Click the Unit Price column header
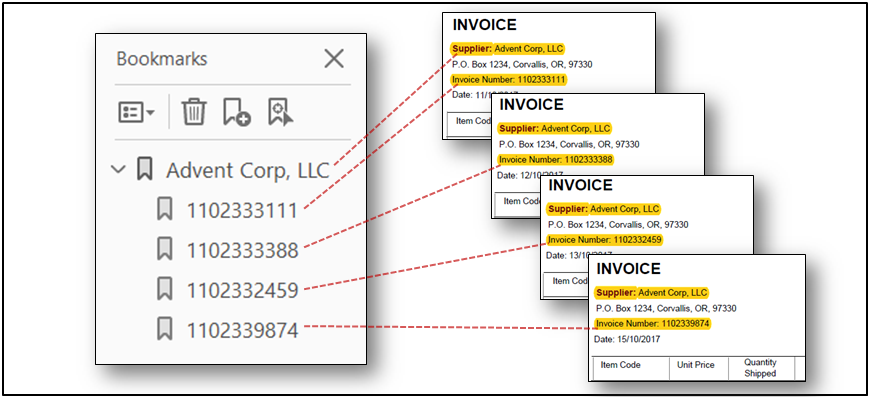Image resolution: width=869 pixels, height=397 pixels. point(696,365)
